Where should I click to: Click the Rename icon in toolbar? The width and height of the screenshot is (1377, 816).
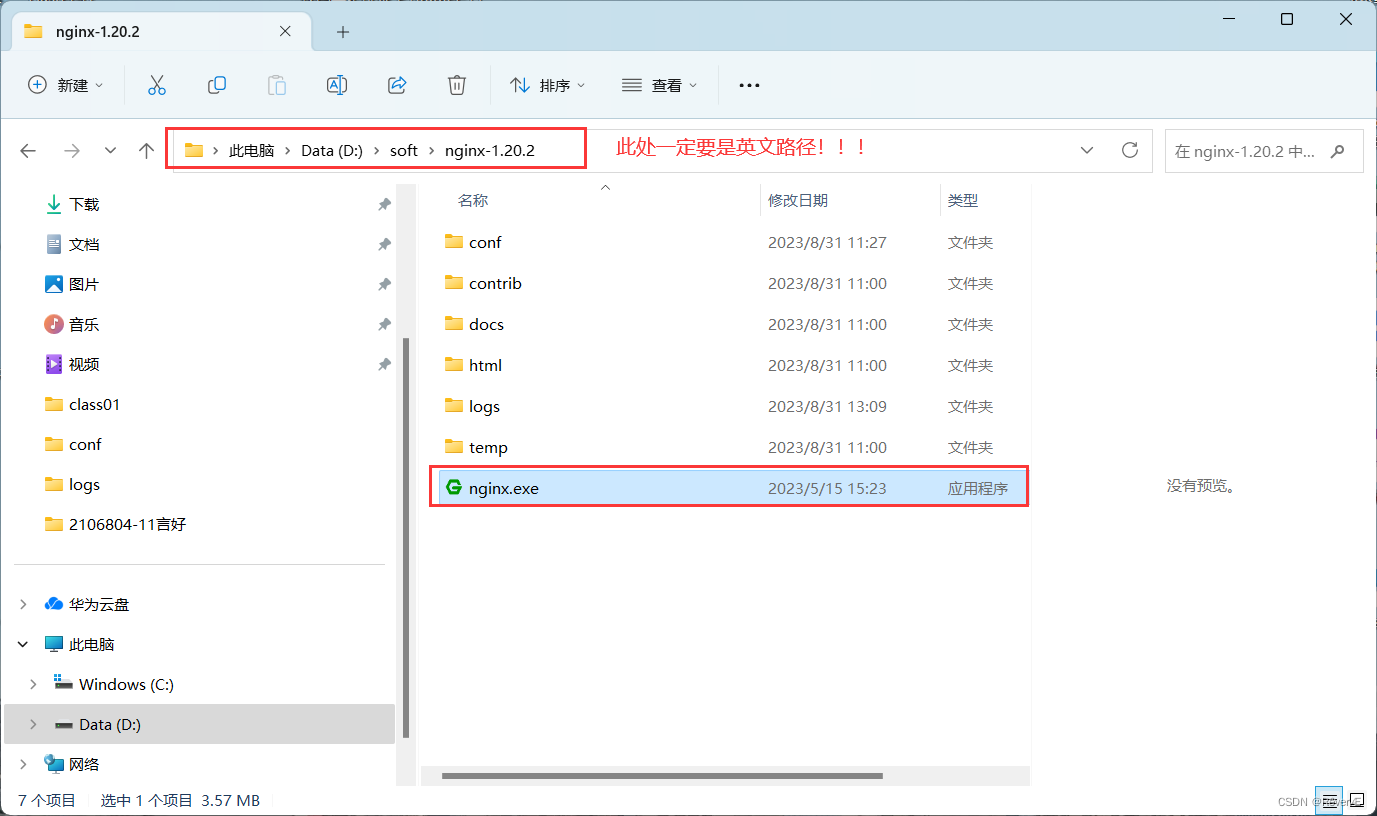(337, 85)
